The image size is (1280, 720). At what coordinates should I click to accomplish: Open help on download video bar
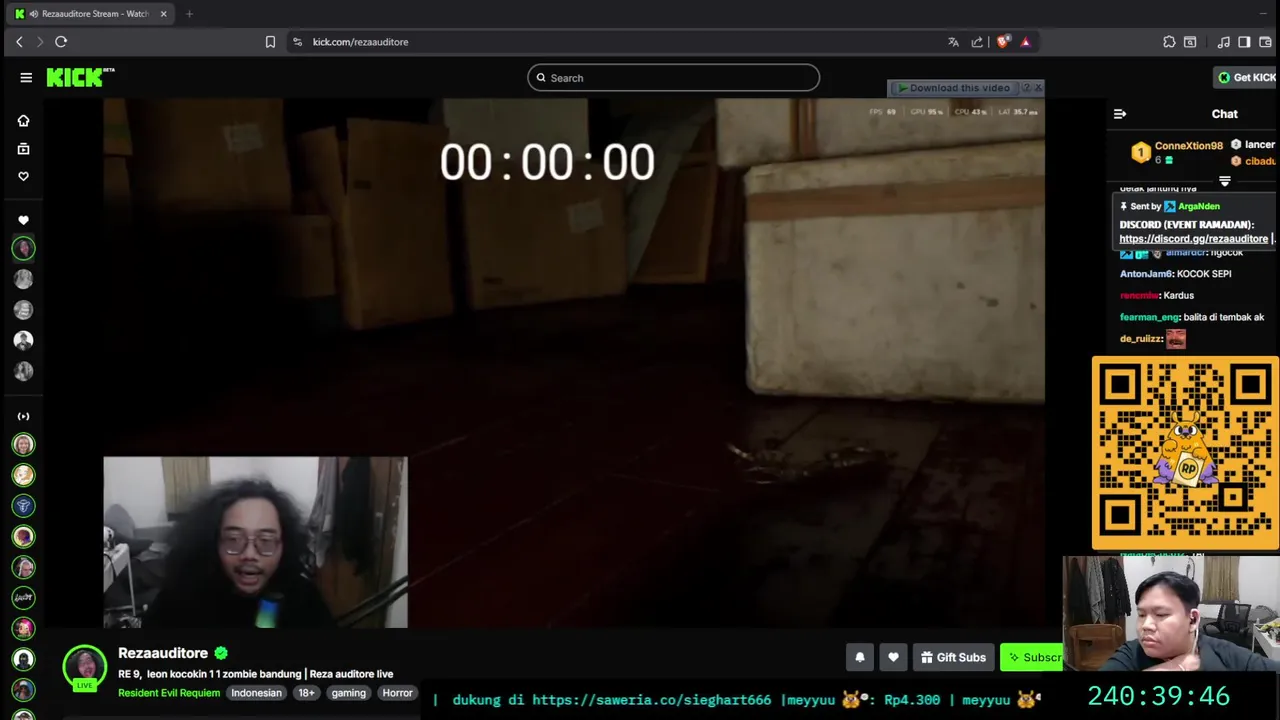coord(1025,88)
